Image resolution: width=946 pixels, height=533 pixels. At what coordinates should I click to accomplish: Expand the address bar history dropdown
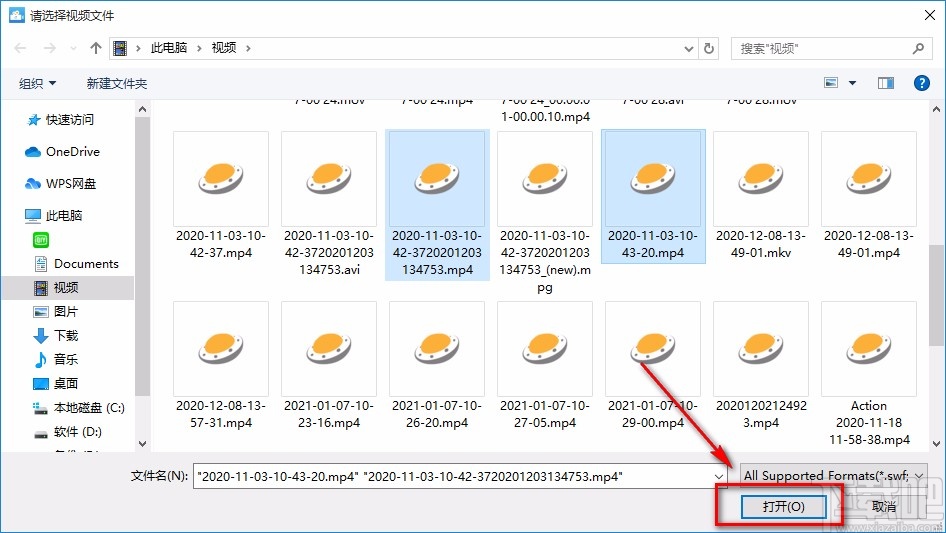coord(688,48)
